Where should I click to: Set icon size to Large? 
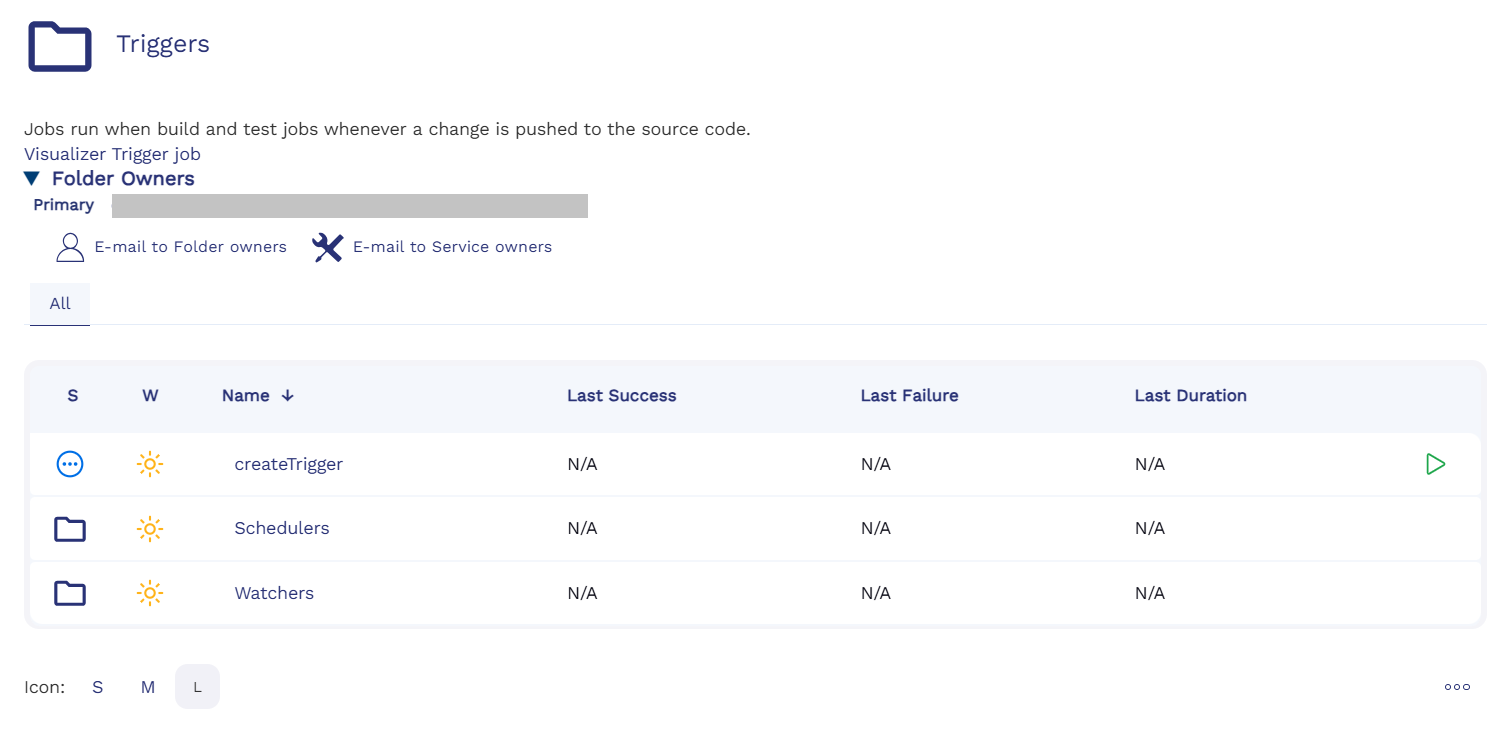197,687
